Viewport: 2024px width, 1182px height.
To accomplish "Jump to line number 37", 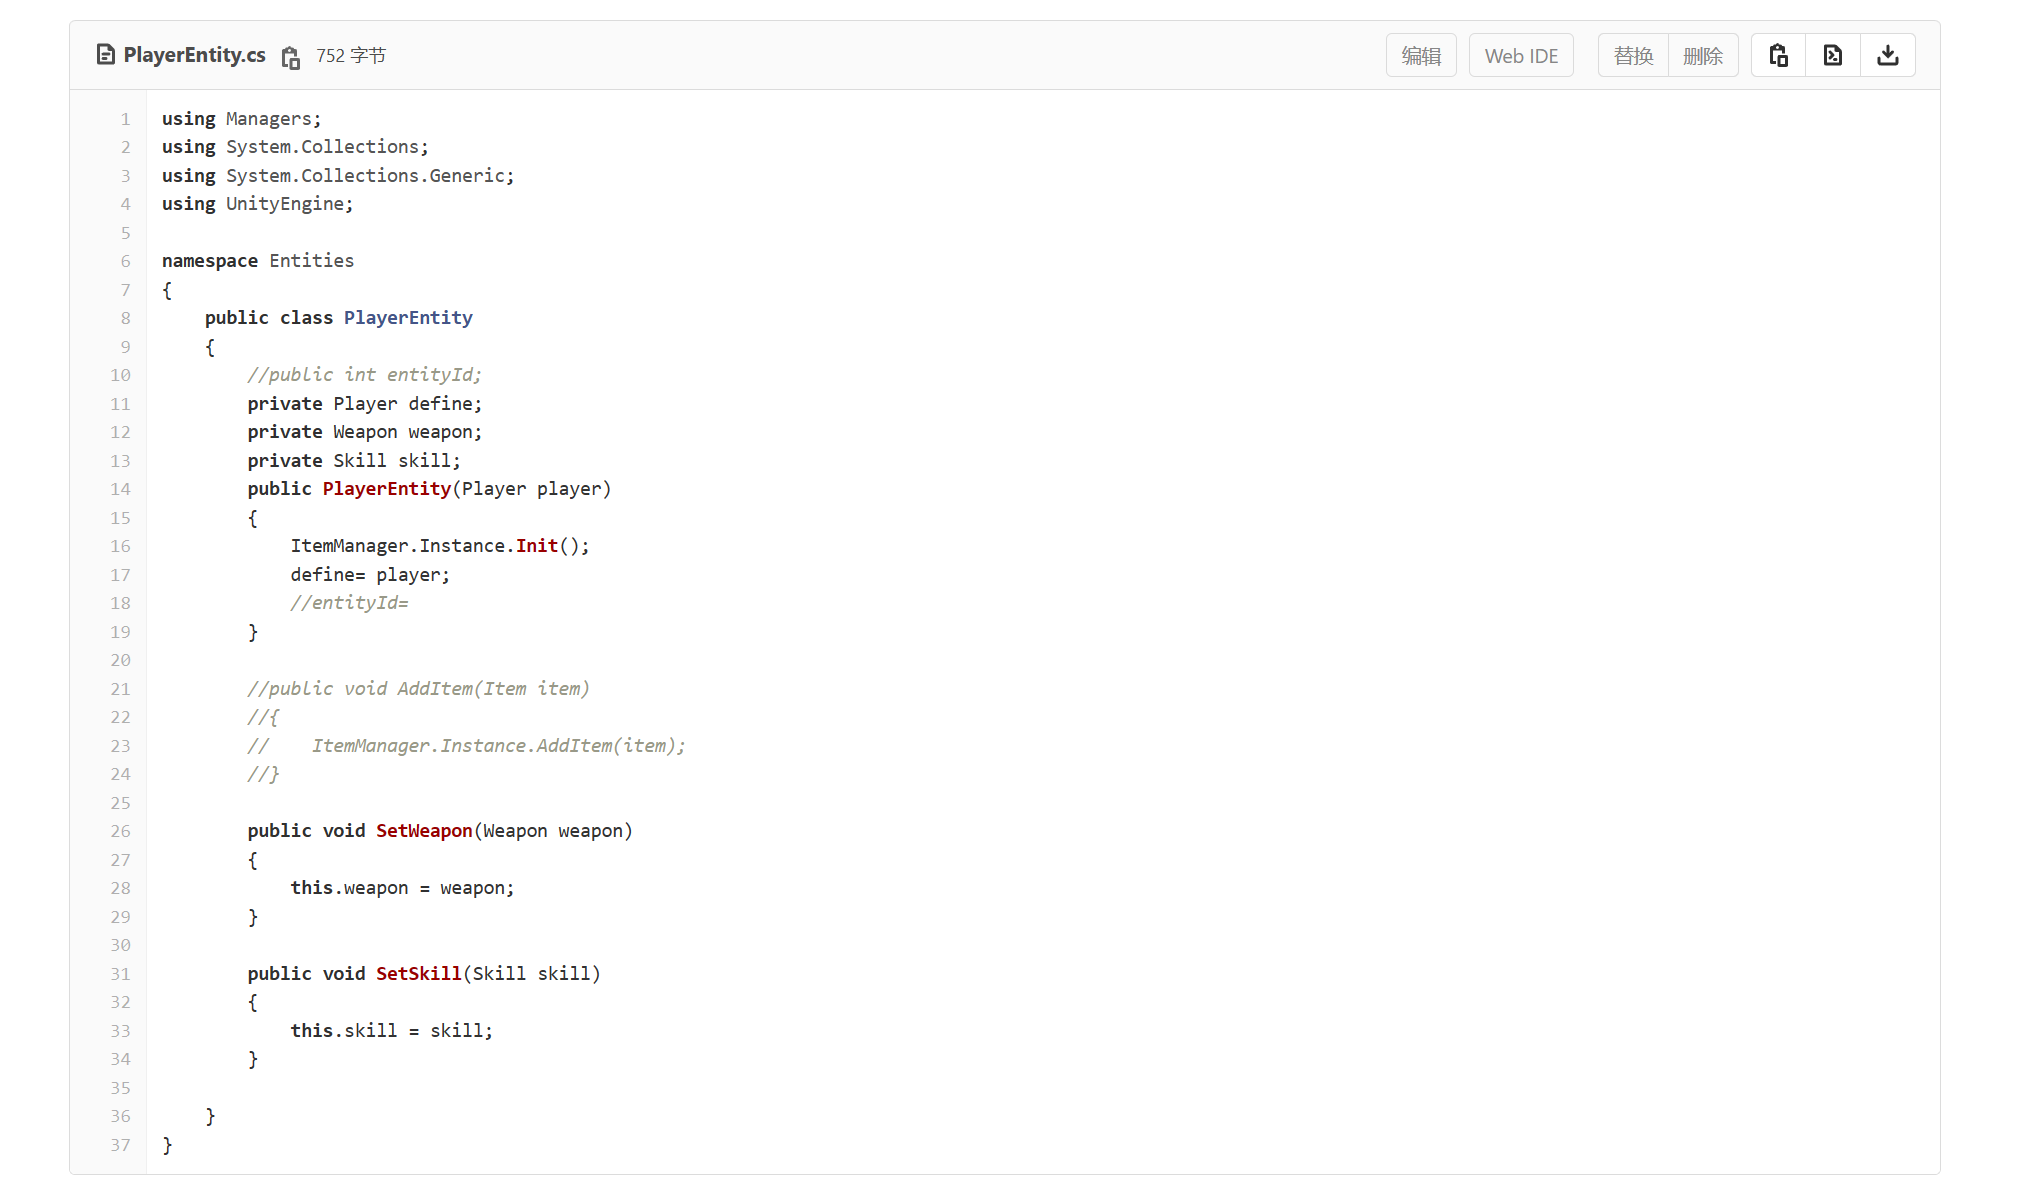I will point(120,1145).
